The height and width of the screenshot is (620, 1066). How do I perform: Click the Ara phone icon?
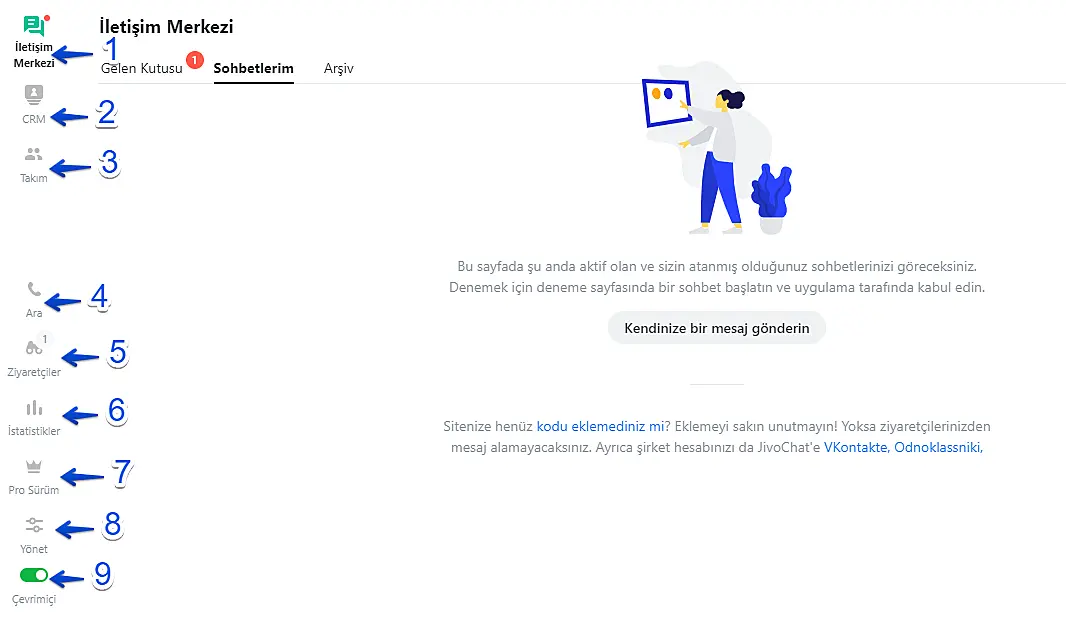[34, 290]
